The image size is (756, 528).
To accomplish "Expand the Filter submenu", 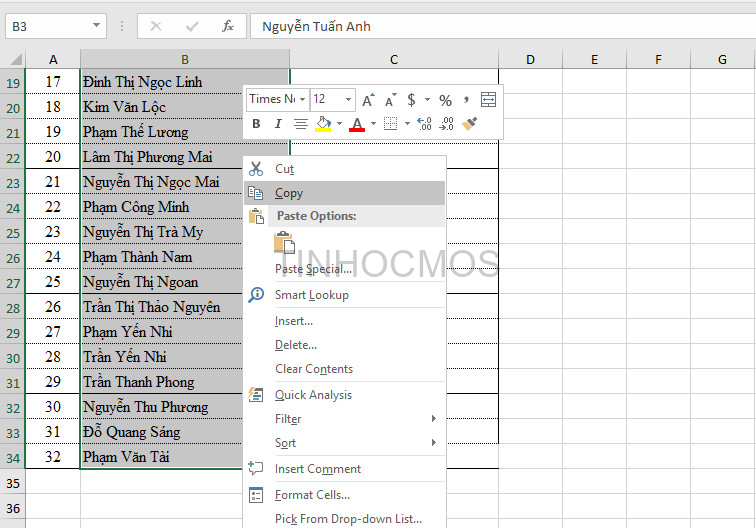I will coord(345,419).
